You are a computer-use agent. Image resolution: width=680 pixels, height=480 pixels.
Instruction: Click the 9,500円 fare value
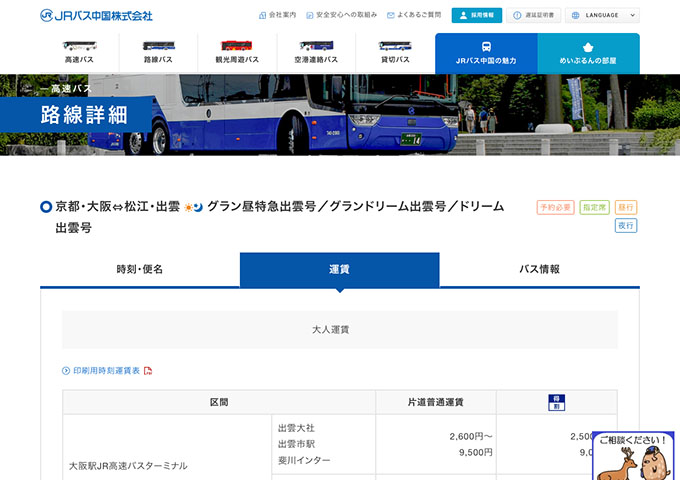(476, 452)
